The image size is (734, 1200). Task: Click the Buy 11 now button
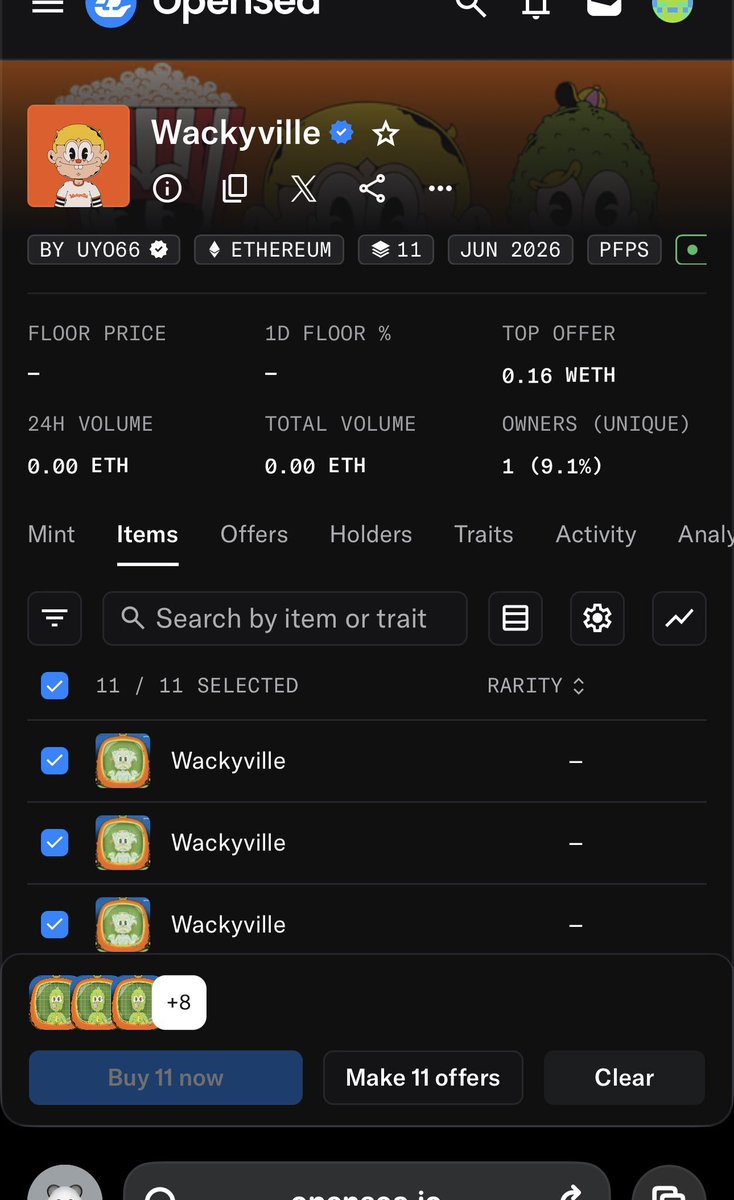tap(166, 1077)
